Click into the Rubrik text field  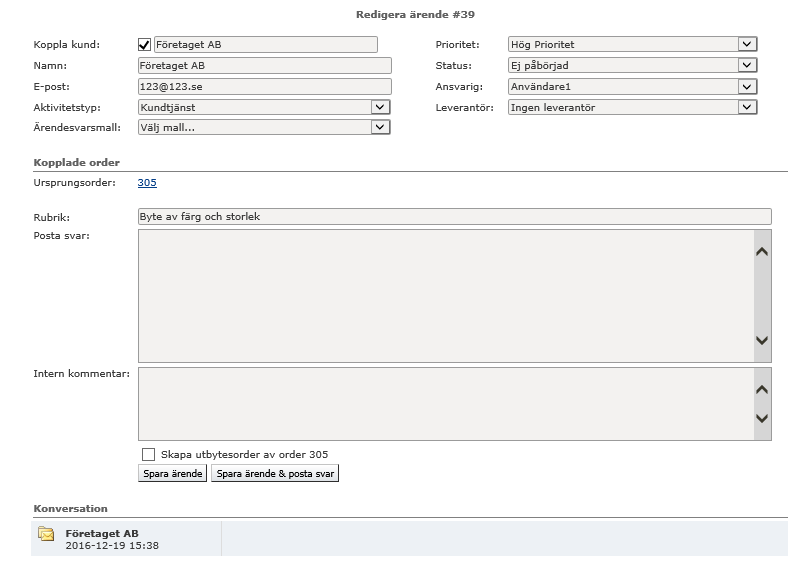[x=454, y=216]
